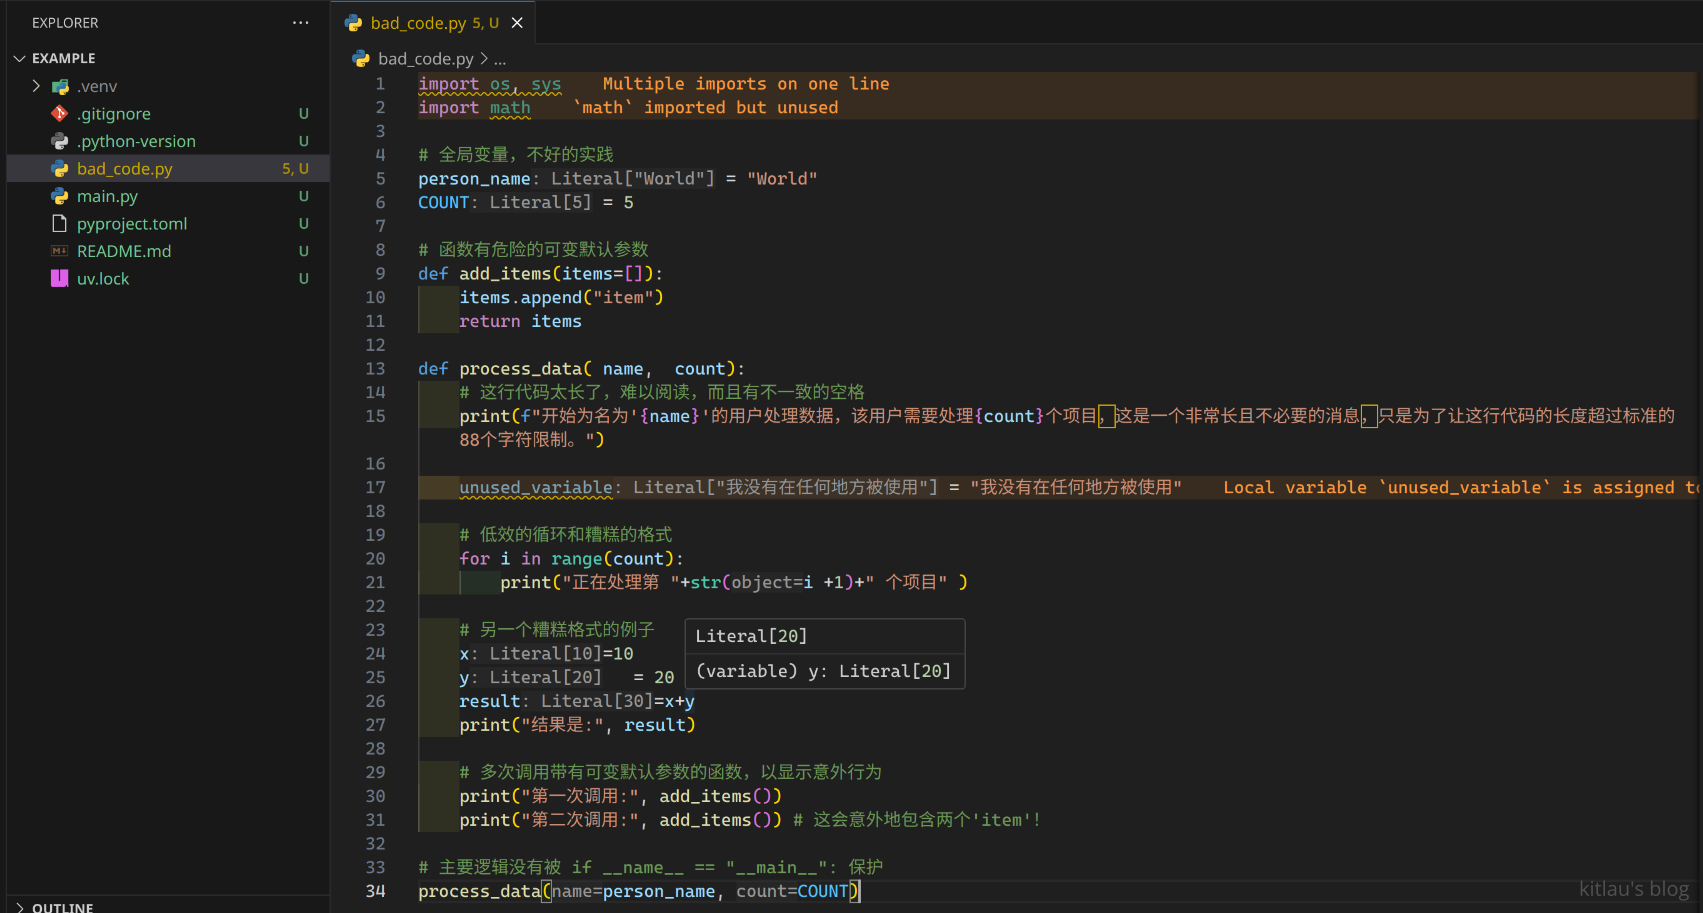
Task: Expand the .venv folder
Action: [x=37, y=86]
